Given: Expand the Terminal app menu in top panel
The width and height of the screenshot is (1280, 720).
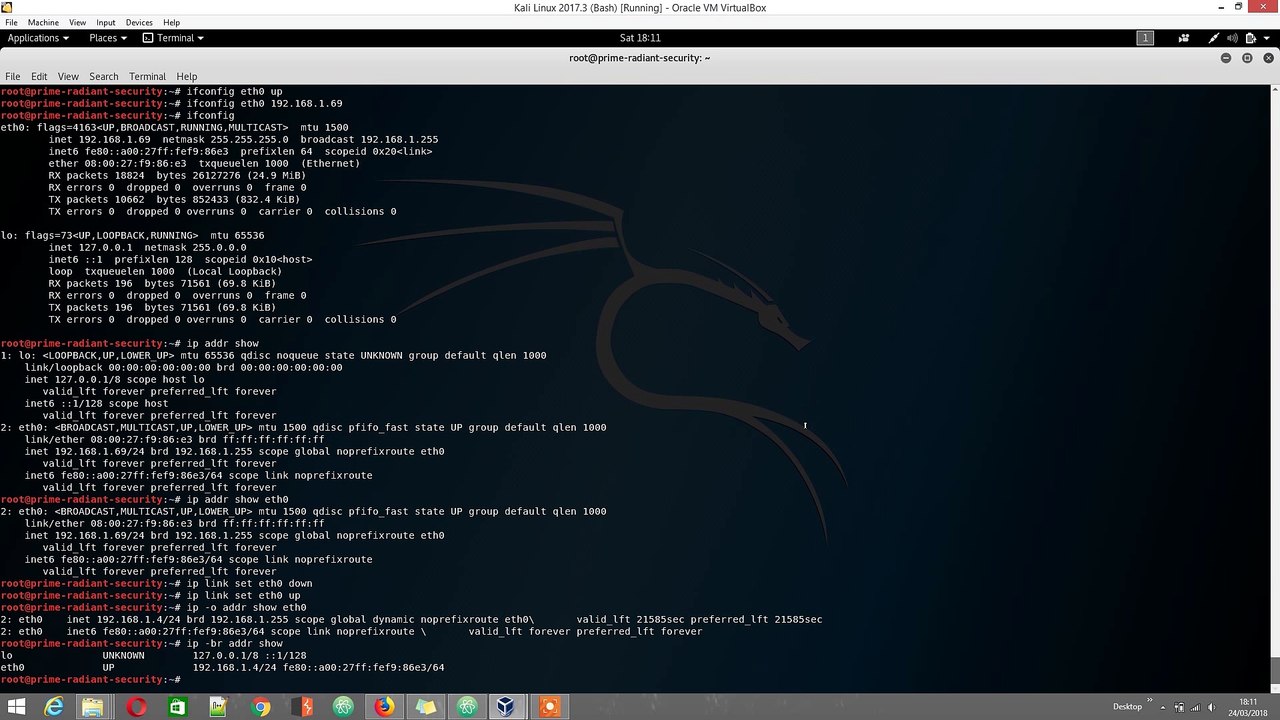Looking at the screenshot, I should (x=173, y=38).
